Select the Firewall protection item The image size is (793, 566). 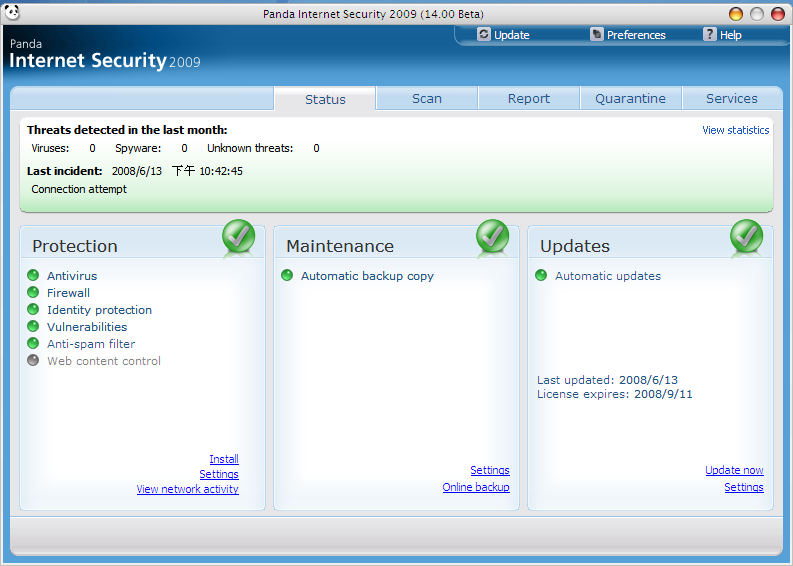coord(68,293)
